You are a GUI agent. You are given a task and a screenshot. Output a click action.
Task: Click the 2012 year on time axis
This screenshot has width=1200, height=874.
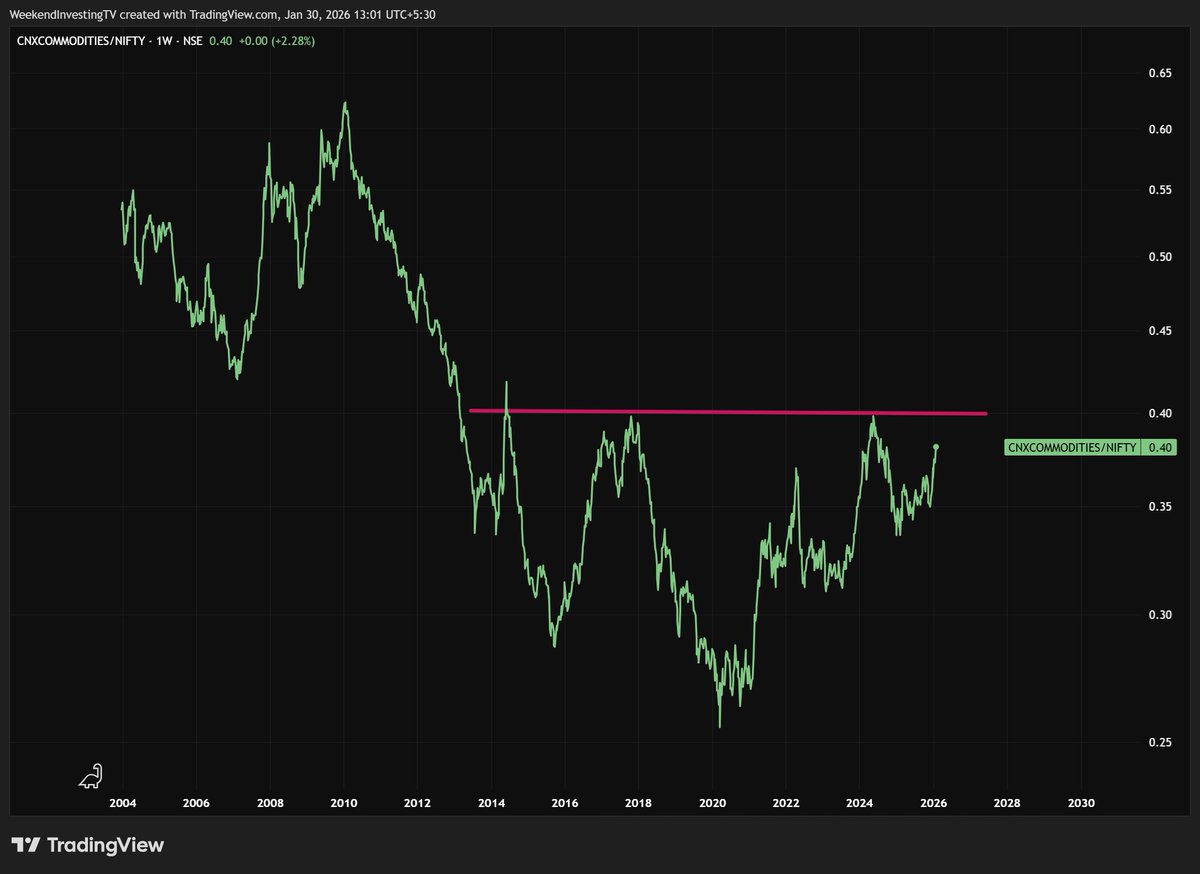point(418,803)
